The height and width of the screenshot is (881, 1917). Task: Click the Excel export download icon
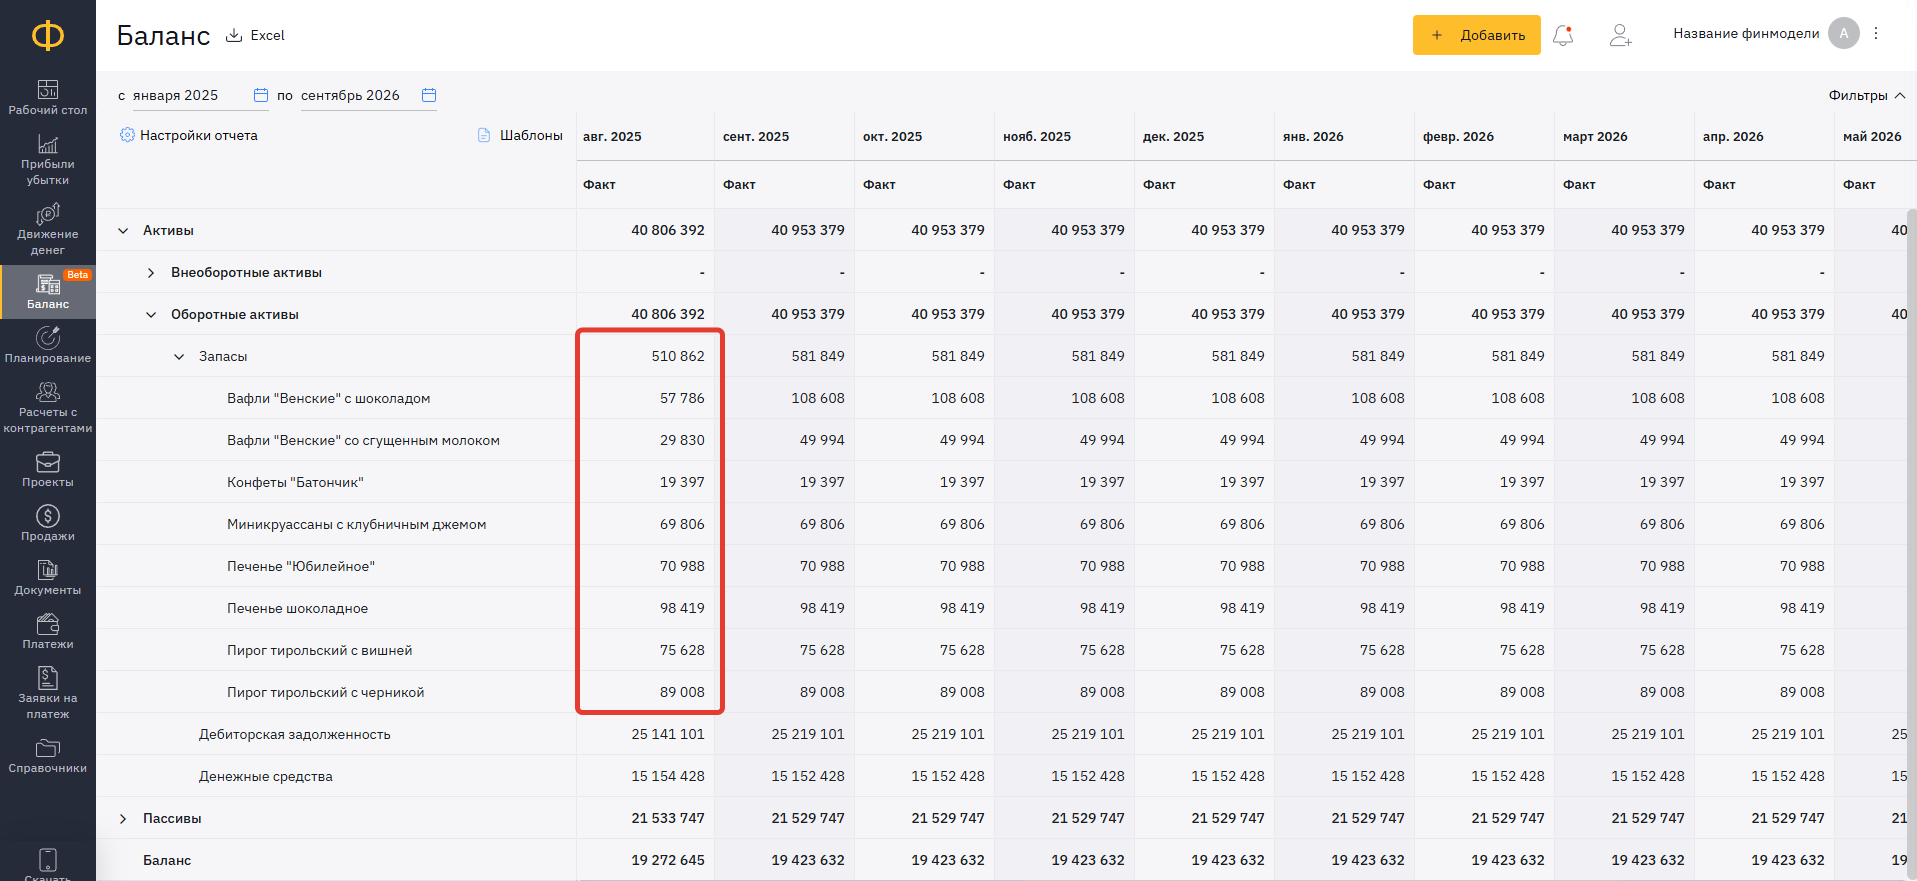pyautogui.click(x=234, y=35)
